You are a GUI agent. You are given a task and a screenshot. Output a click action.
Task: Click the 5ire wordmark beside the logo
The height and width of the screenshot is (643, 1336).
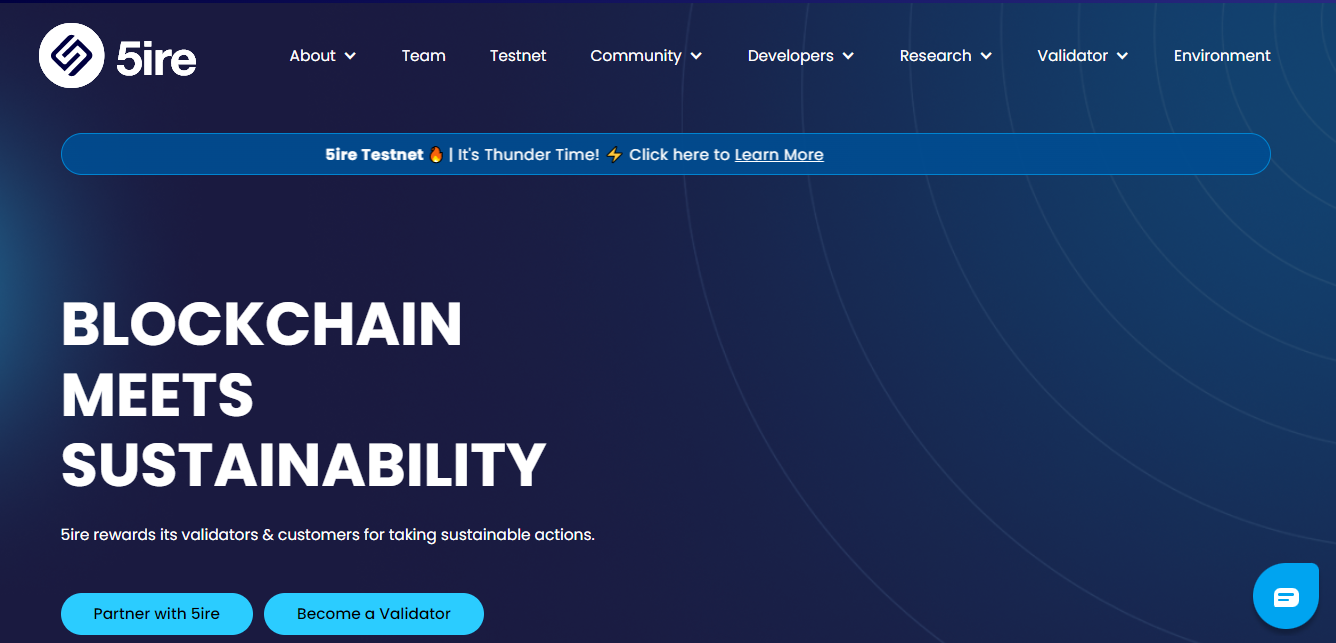click(x=156, y=59)
